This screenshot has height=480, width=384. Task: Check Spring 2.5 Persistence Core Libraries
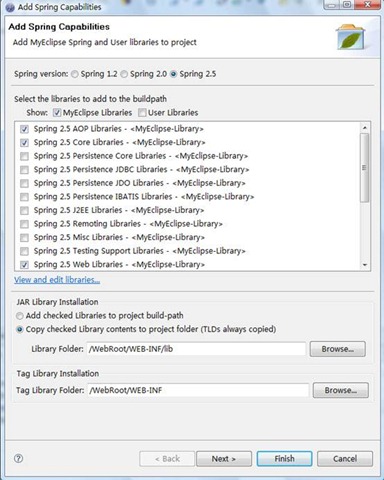[x=24, y=156]
